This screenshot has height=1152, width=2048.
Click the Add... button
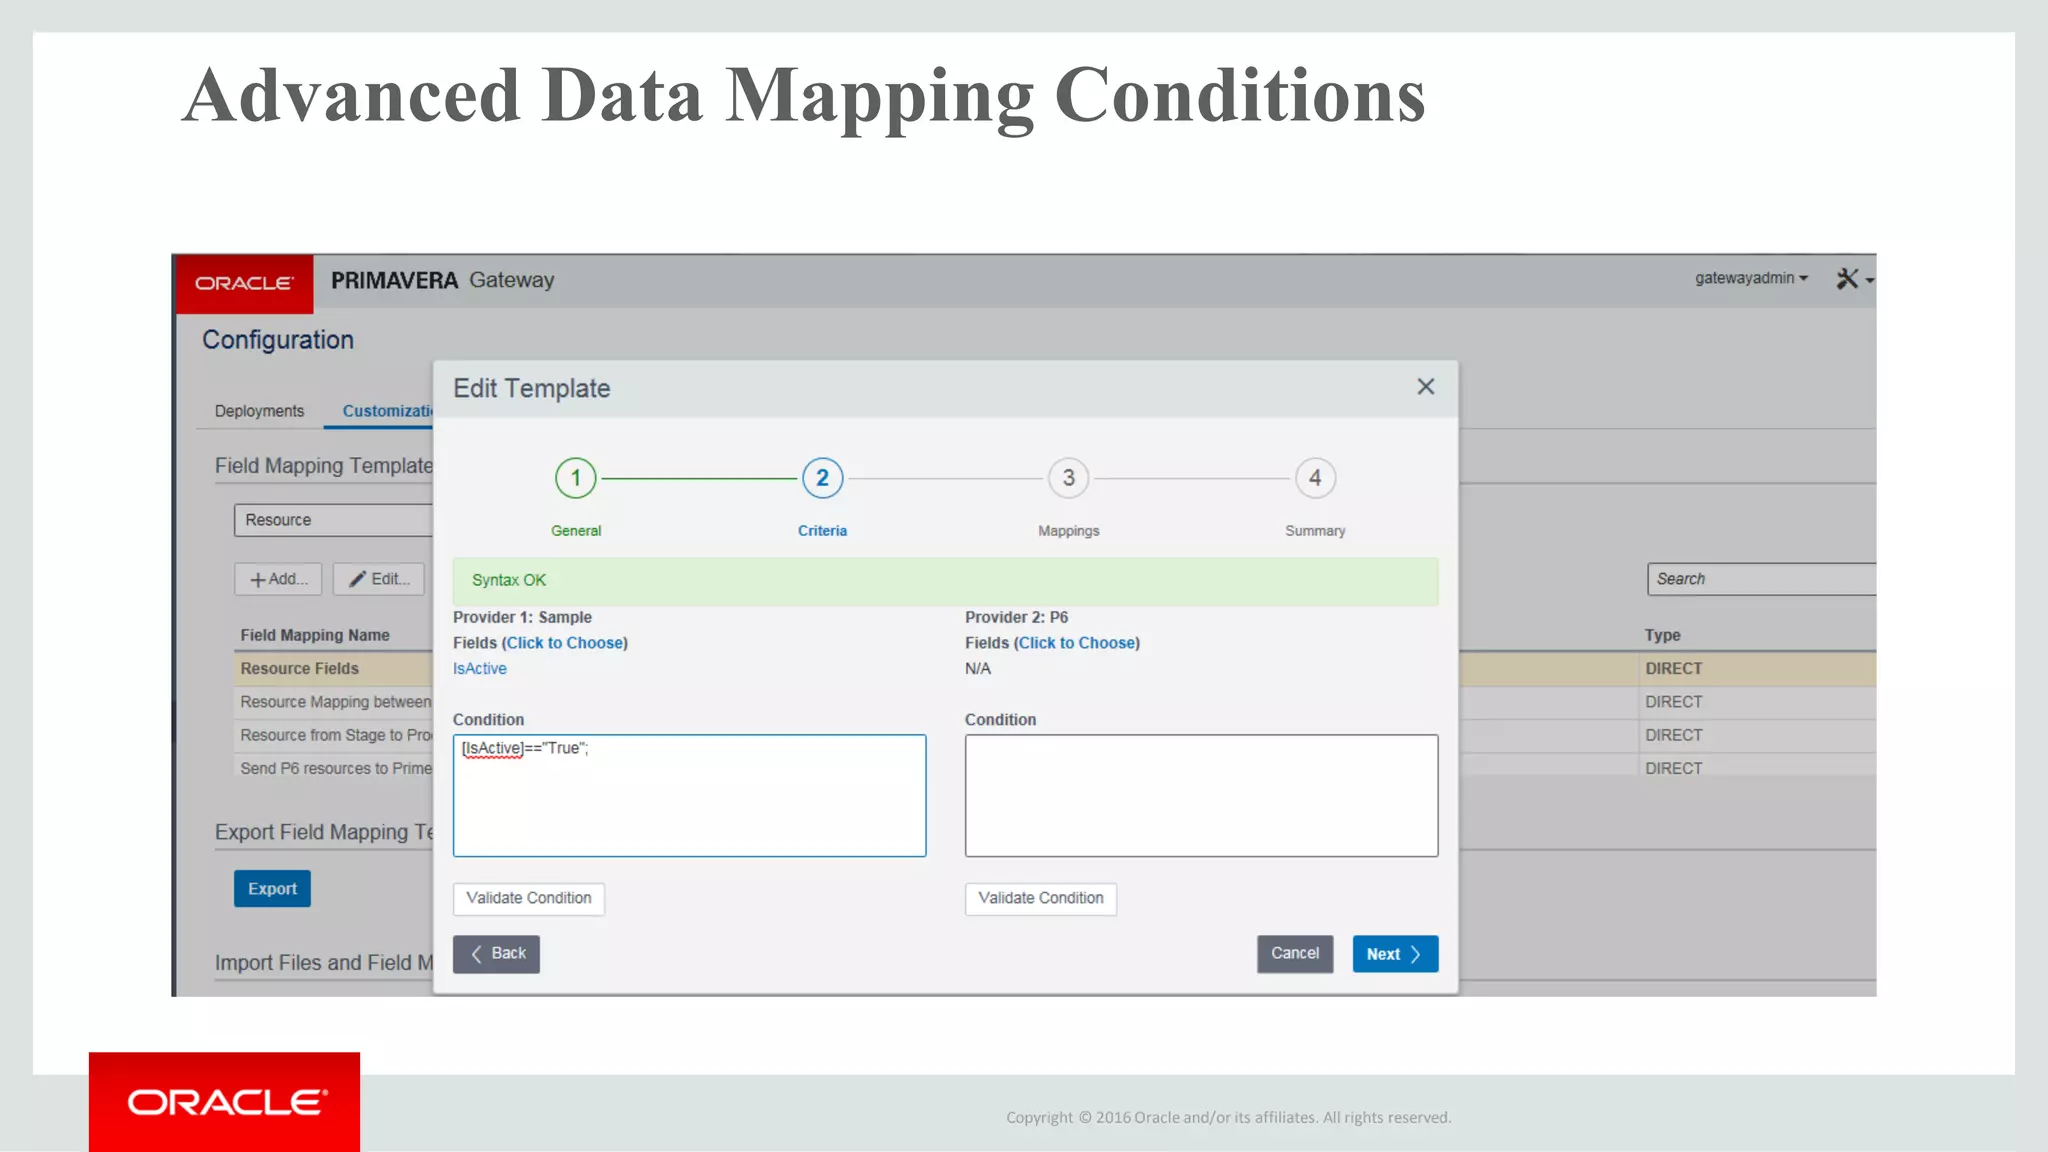click(x=278, y=579)
